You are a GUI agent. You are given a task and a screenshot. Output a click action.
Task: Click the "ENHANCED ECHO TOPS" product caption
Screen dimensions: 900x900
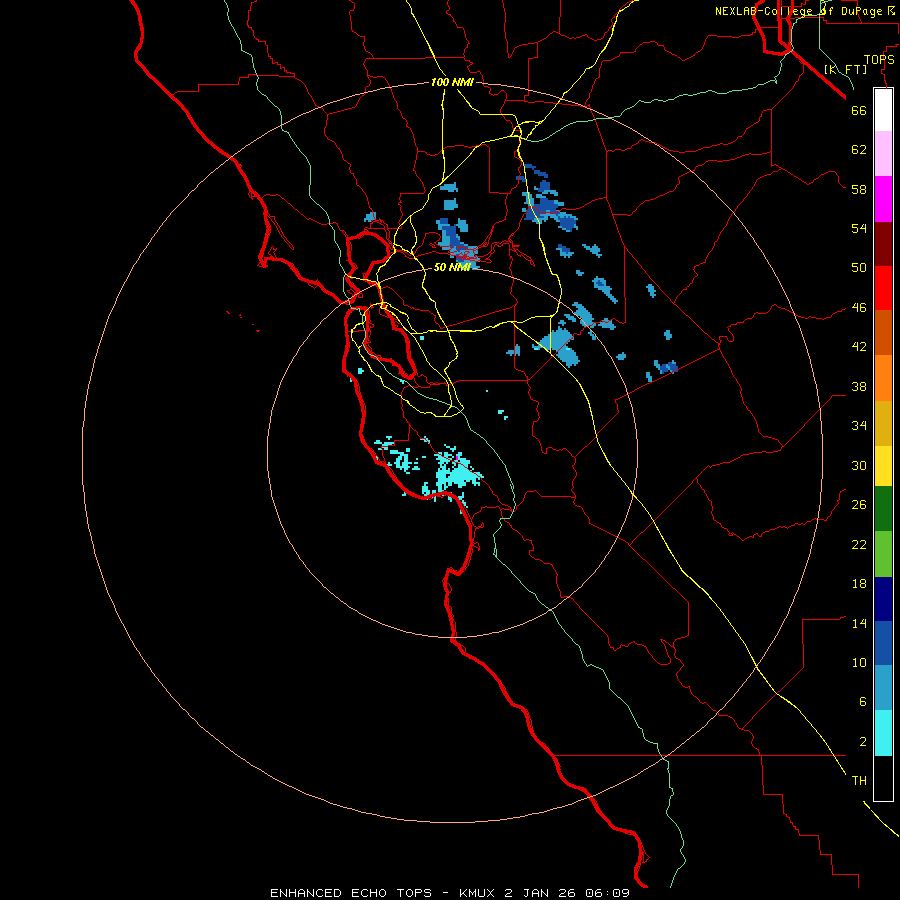point(351,893)
